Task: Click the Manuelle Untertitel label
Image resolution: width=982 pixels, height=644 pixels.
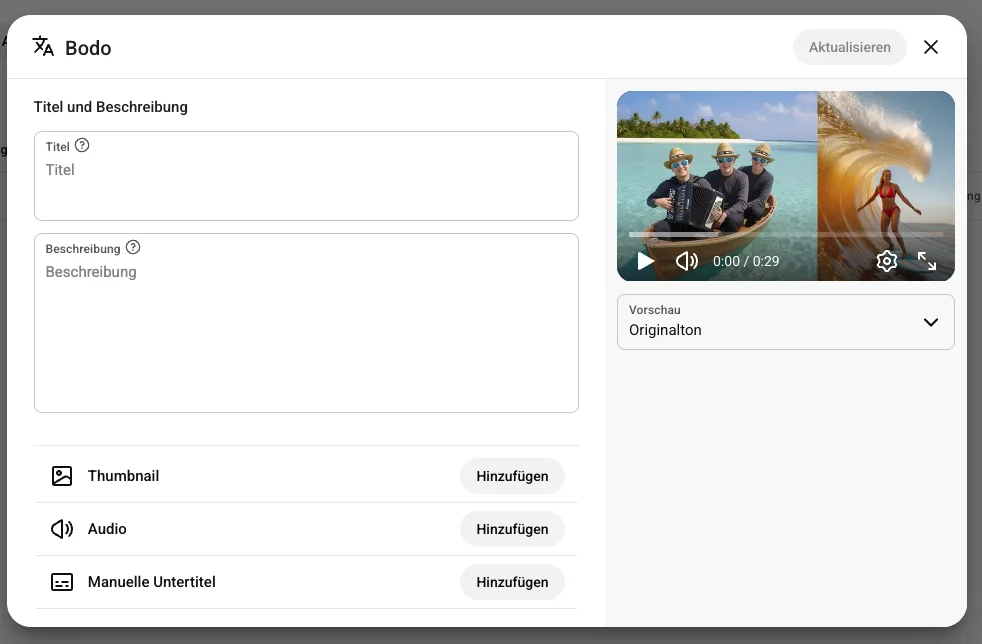Action: click(x=152, y=582)
